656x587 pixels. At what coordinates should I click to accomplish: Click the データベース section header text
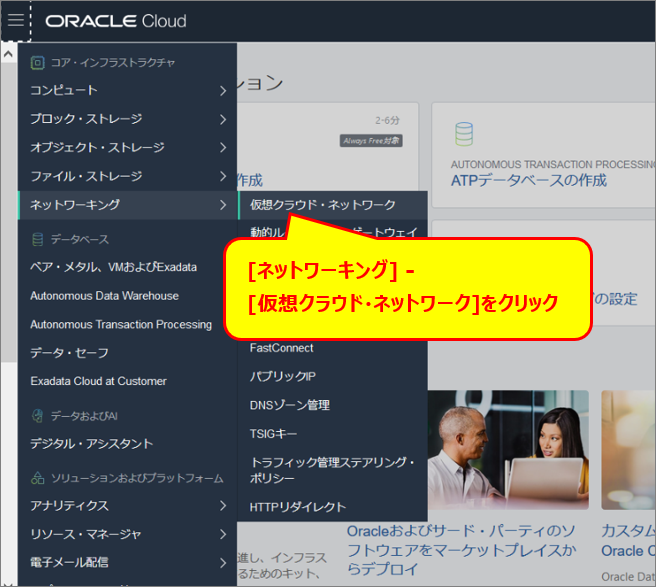pyautogui.click(x=79, y=239)
